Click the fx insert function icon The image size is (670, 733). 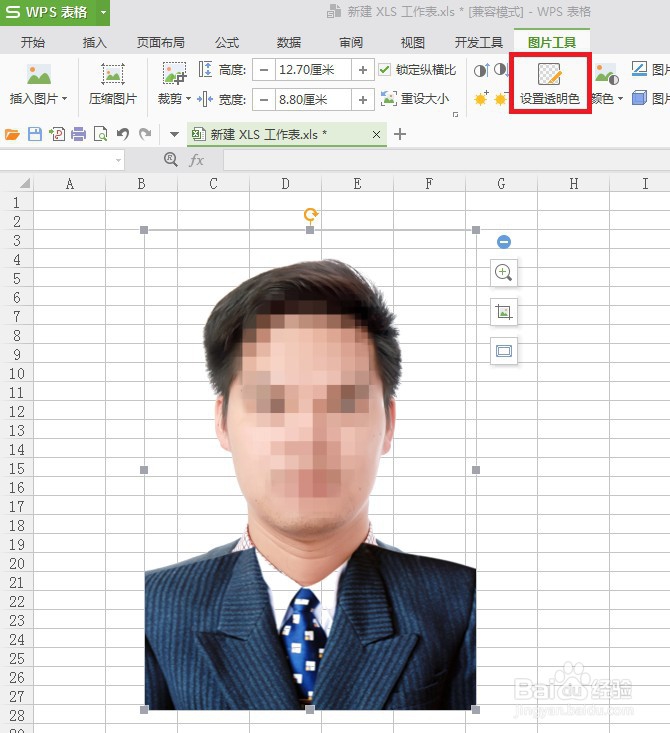click(x=196, y=160)
